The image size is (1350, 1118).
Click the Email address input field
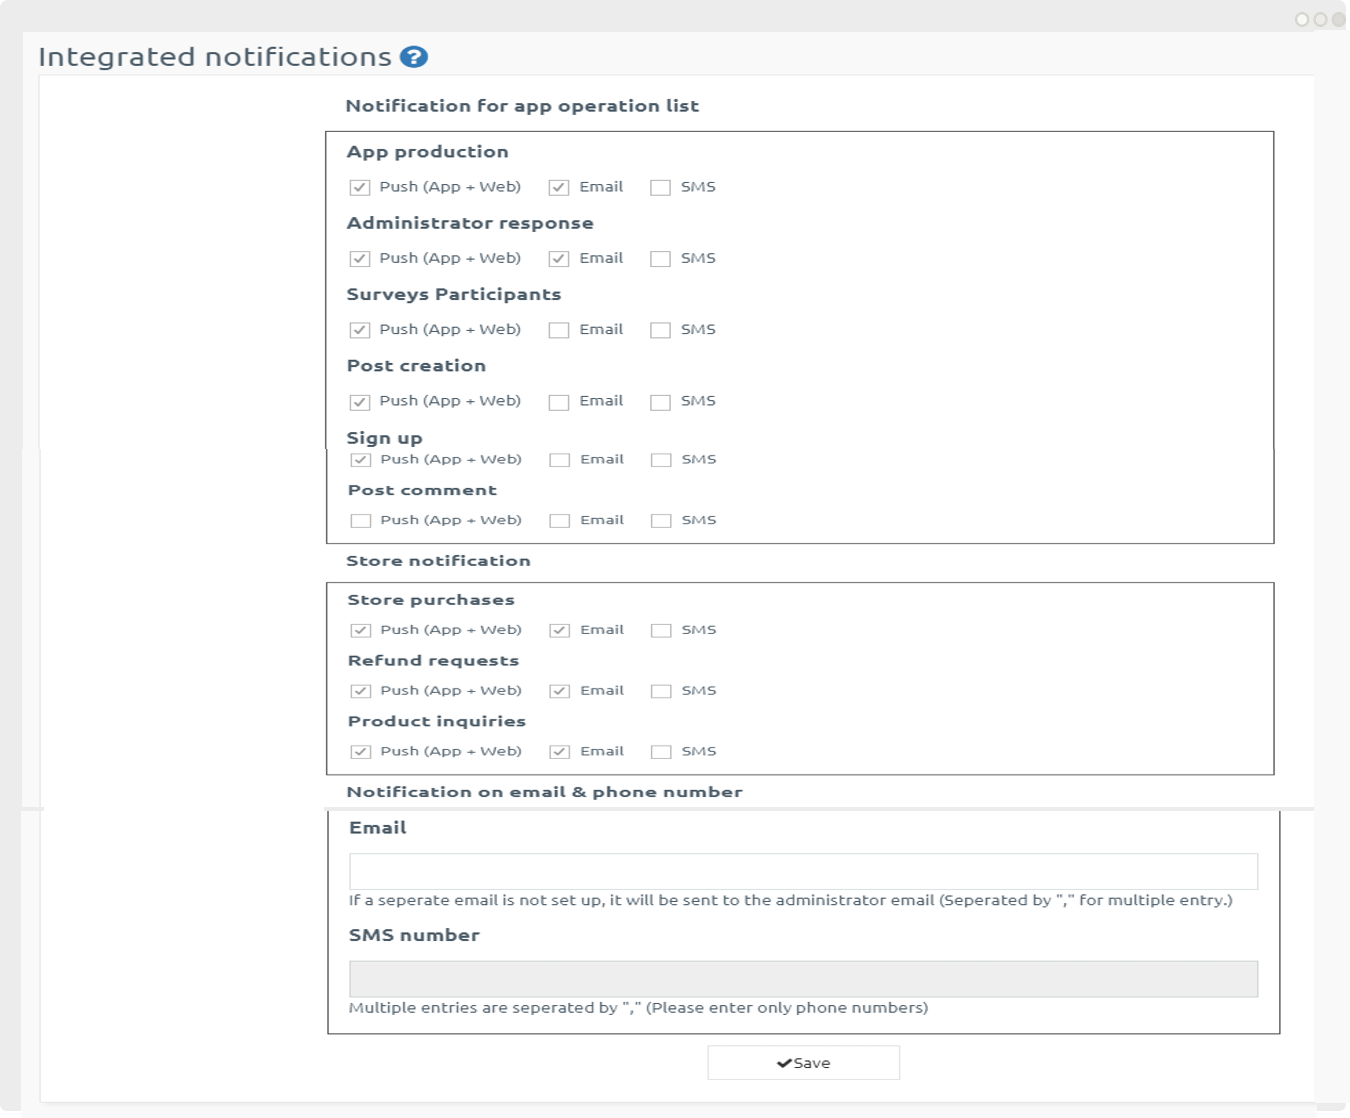click(803, 871)
